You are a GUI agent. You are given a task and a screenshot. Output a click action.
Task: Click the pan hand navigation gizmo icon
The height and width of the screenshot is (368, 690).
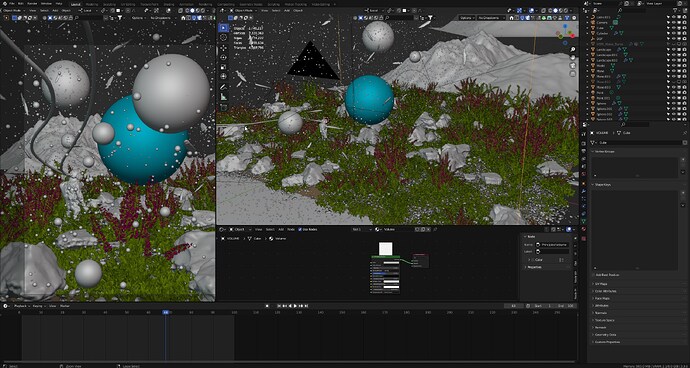573,57
